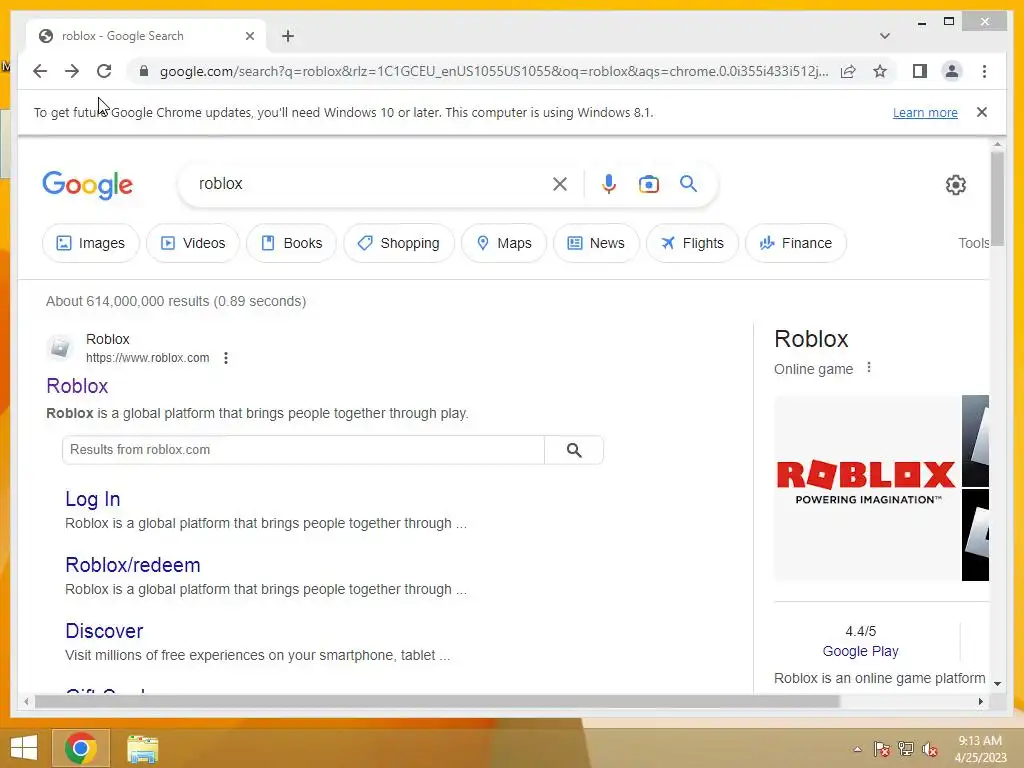Close the roblox - Google Search tab
Image resolution: width=1024 pixels, height=768 pixels.
click(249, 36)
